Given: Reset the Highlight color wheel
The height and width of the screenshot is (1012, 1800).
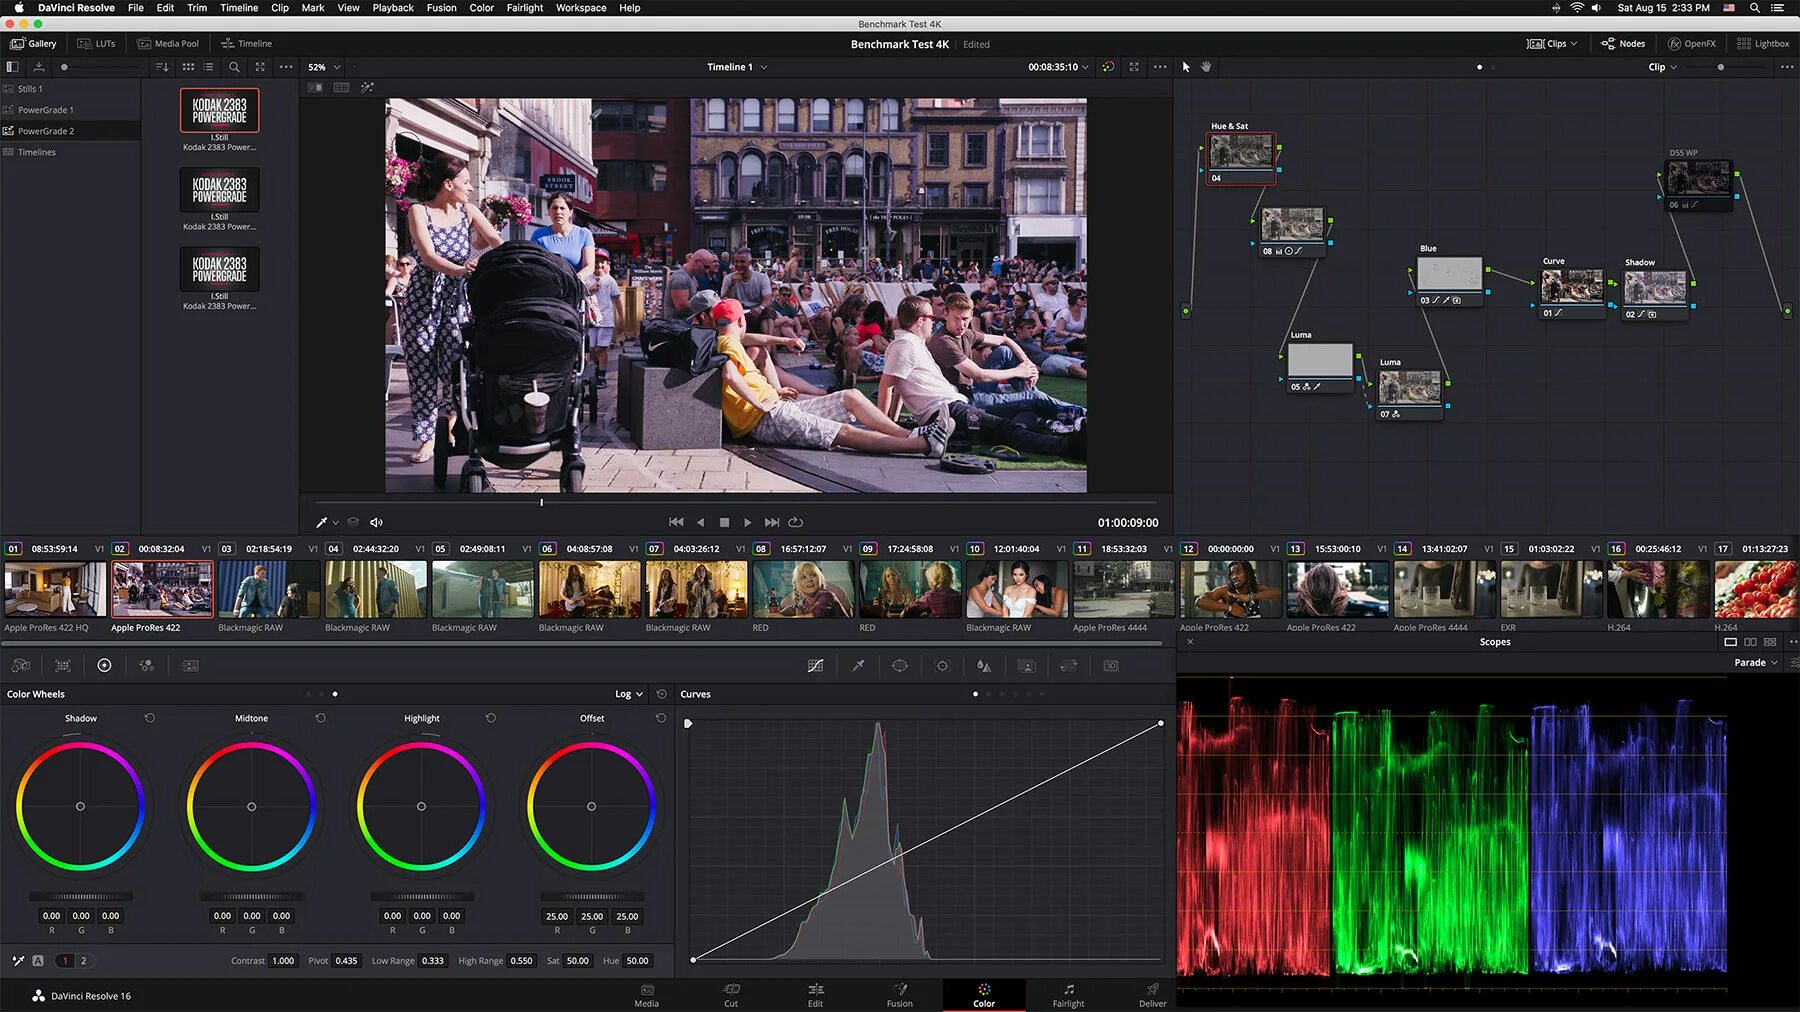Looking at the screenshot, I should (491, 718).
